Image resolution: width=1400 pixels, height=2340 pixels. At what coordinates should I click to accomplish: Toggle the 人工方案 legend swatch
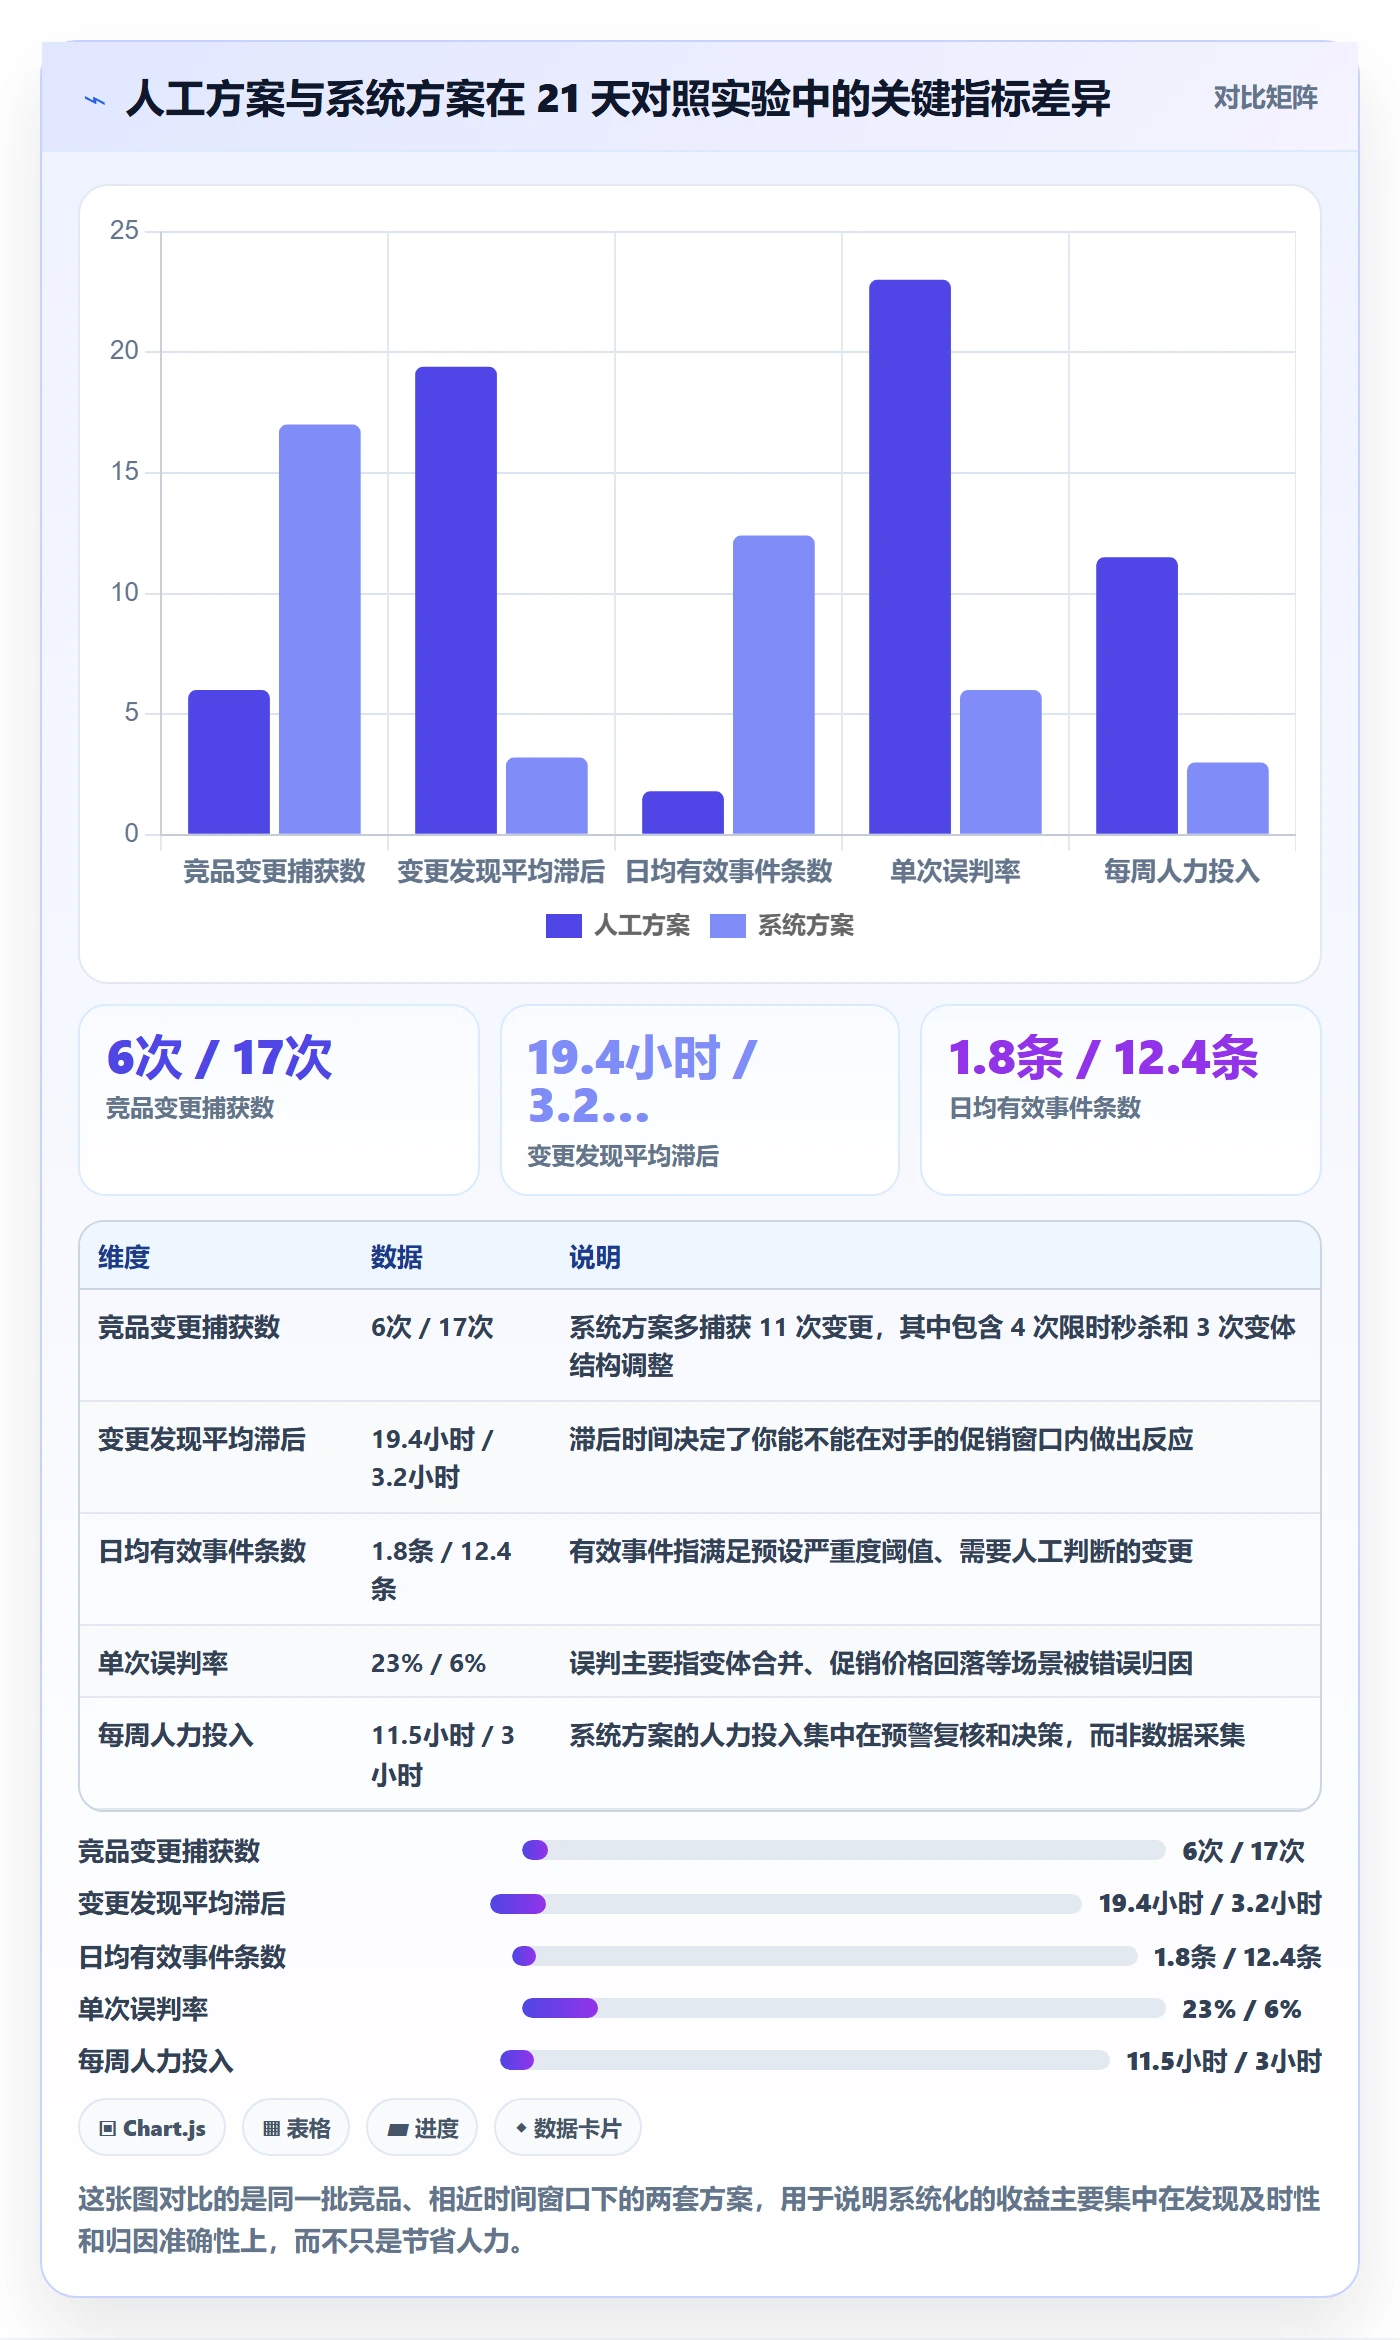pyautogui.click(x=563, y=926)
